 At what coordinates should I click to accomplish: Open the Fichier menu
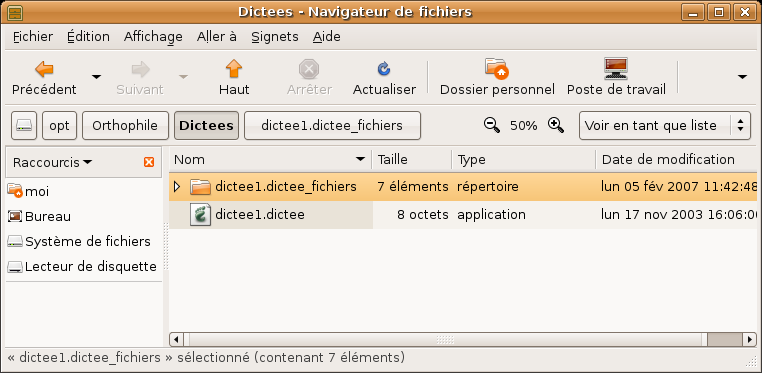33,36
